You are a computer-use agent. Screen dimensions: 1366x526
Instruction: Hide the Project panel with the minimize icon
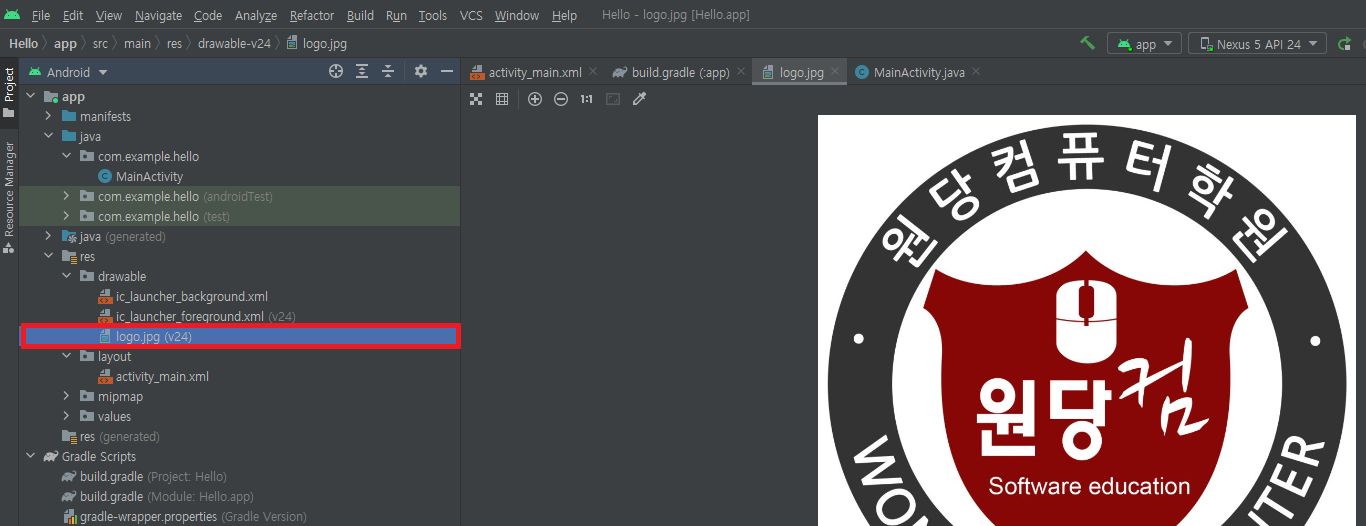pos(447,71)
